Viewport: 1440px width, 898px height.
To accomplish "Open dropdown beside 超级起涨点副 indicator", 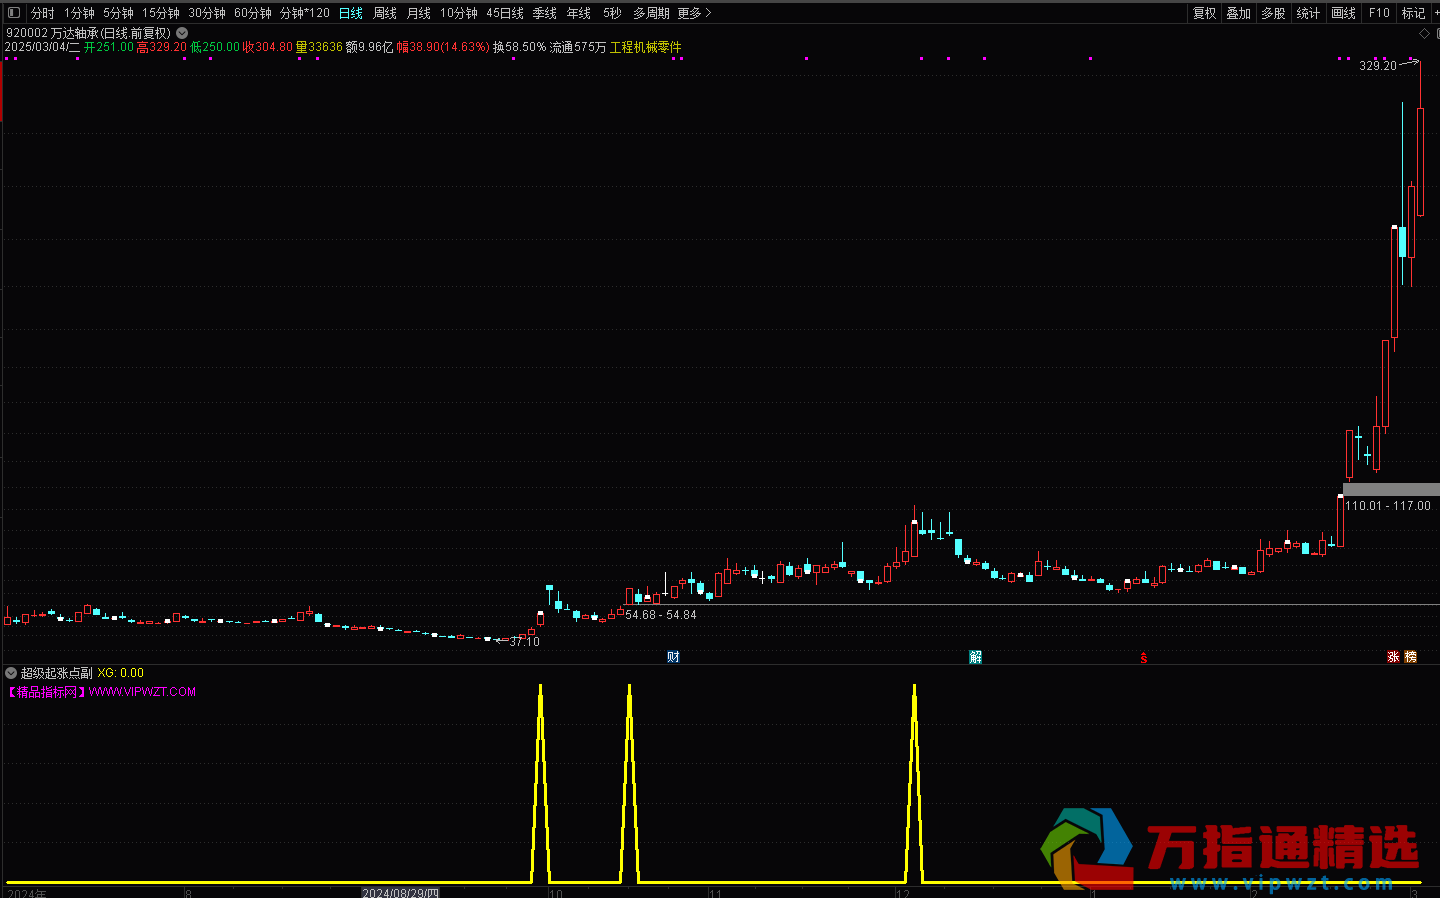I will coord(11,673).
